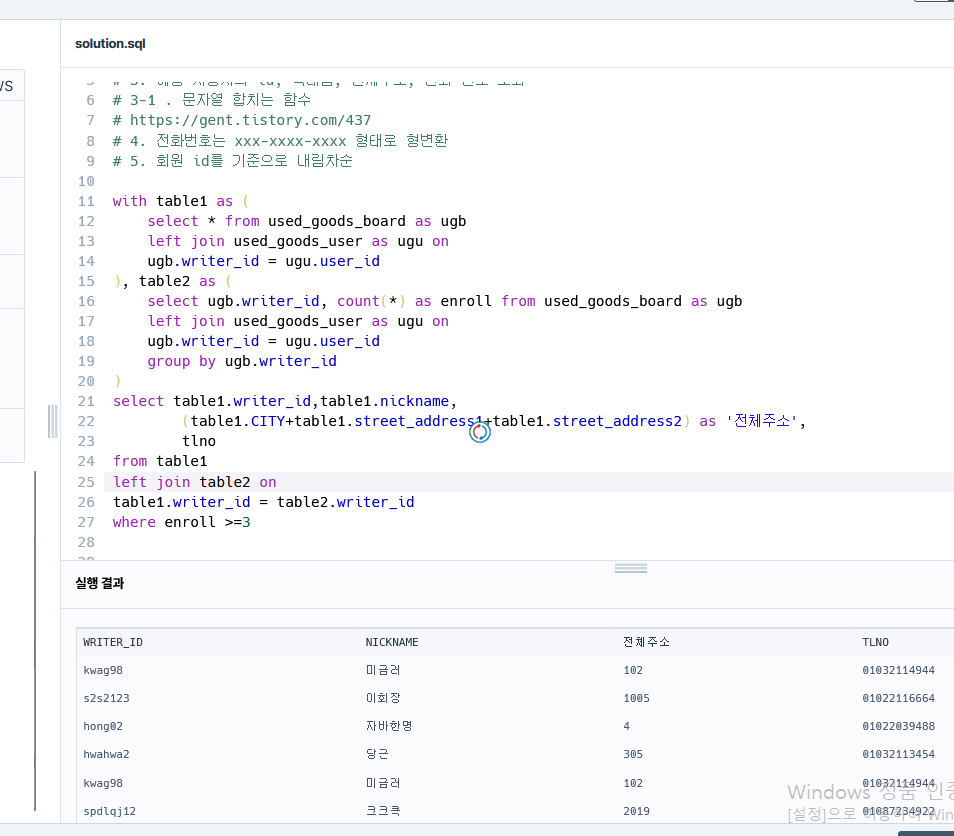Place cursor on where enroll >=3 line

[181, 522]
